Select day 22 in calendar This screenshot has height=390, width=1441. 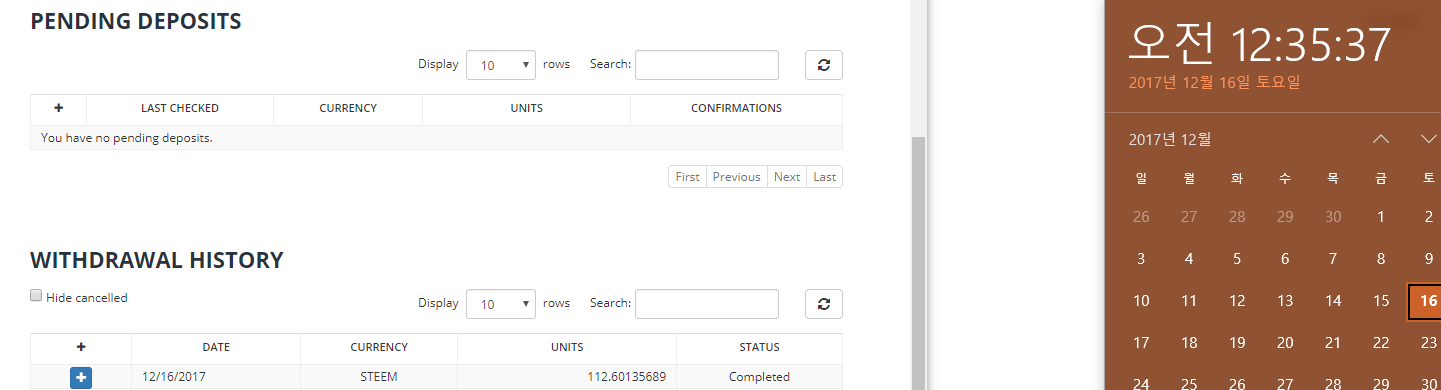click(x=1381, y=343)
